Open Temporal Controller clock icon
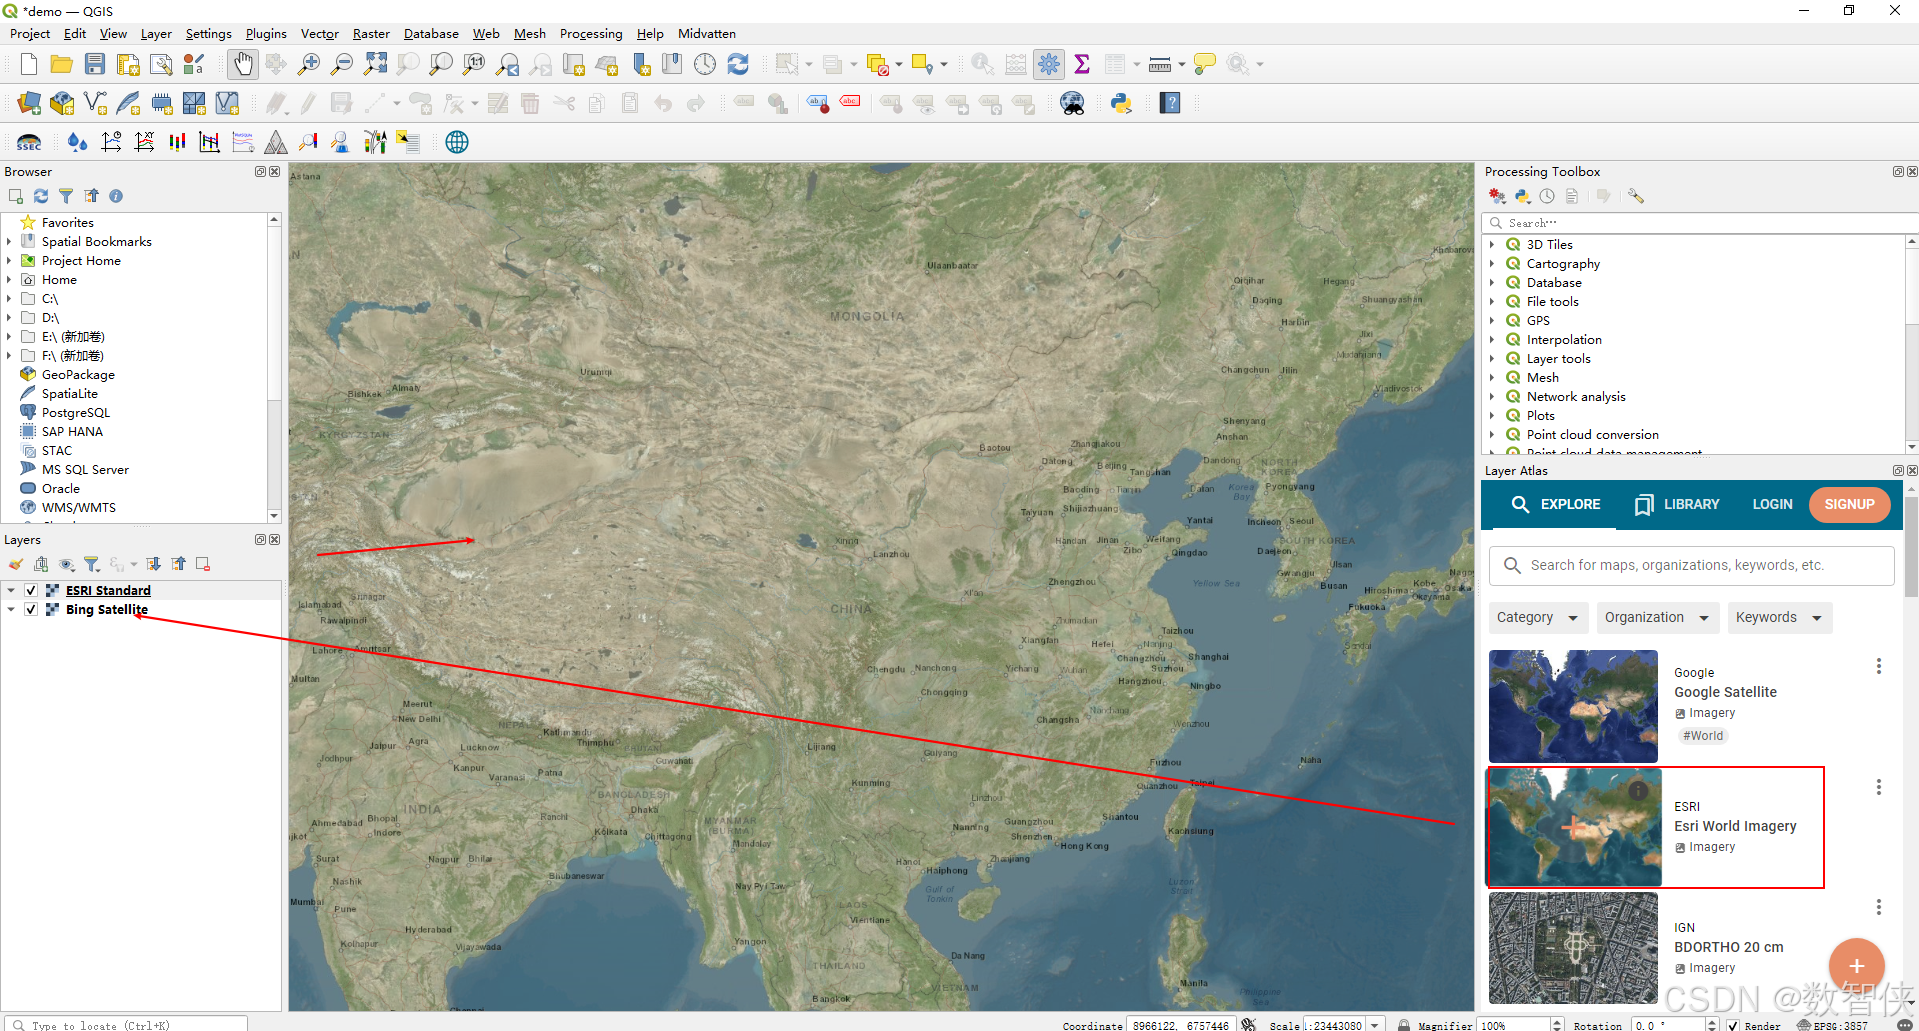Screen dimensions: 1919x1031 [x=705, y=64]
